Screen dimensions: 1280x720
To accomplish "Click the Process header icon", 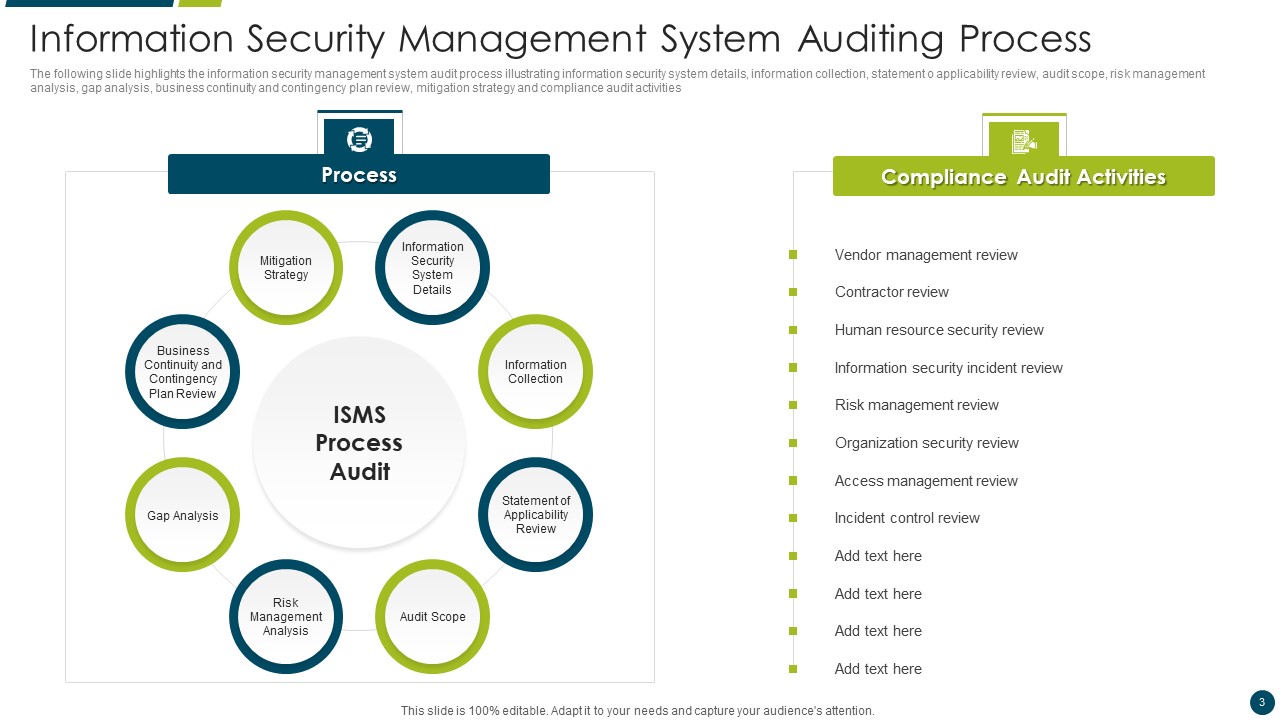I will click(359, 138).
